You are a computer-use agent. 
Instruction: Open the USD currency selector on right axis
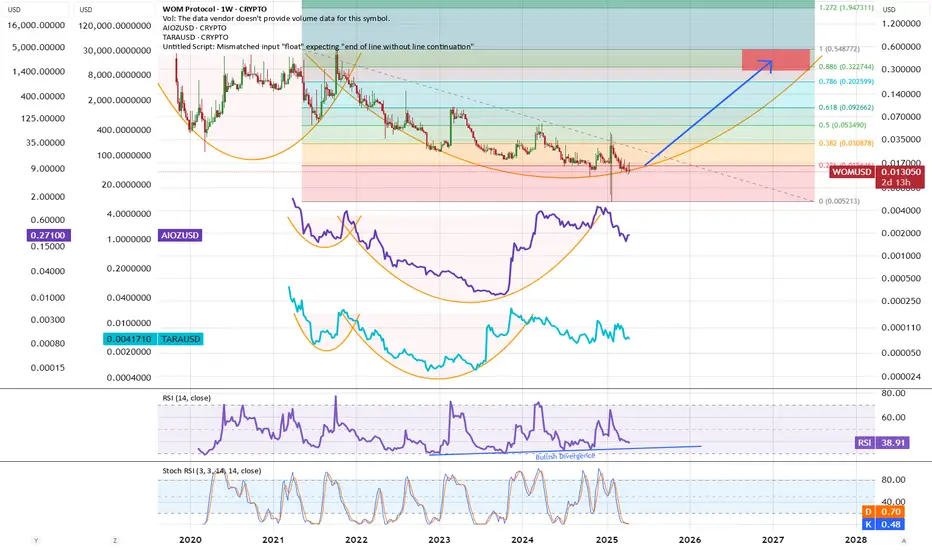pos(889,10)
